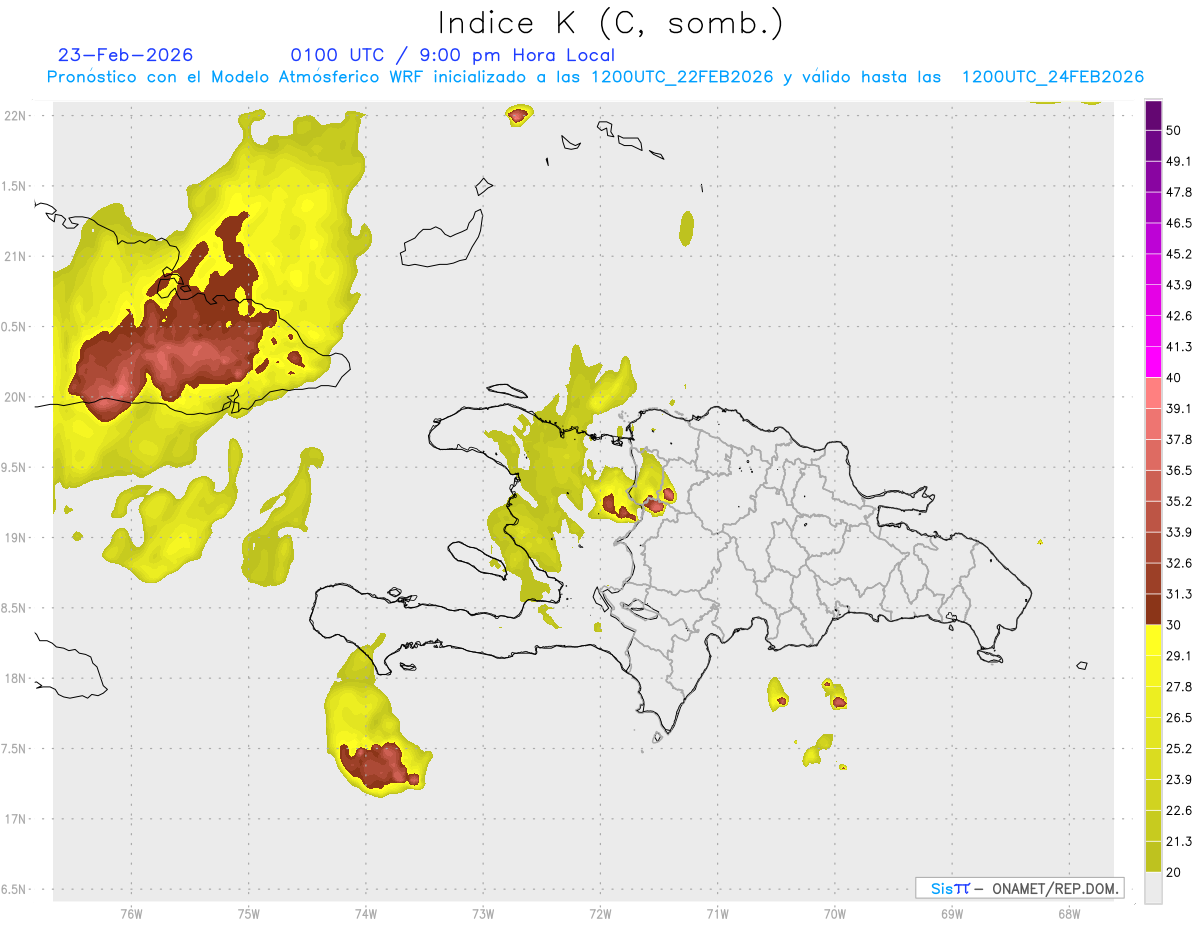Click the colorbar value "33.9"

pyautogui.click(x=1178, y=532)
